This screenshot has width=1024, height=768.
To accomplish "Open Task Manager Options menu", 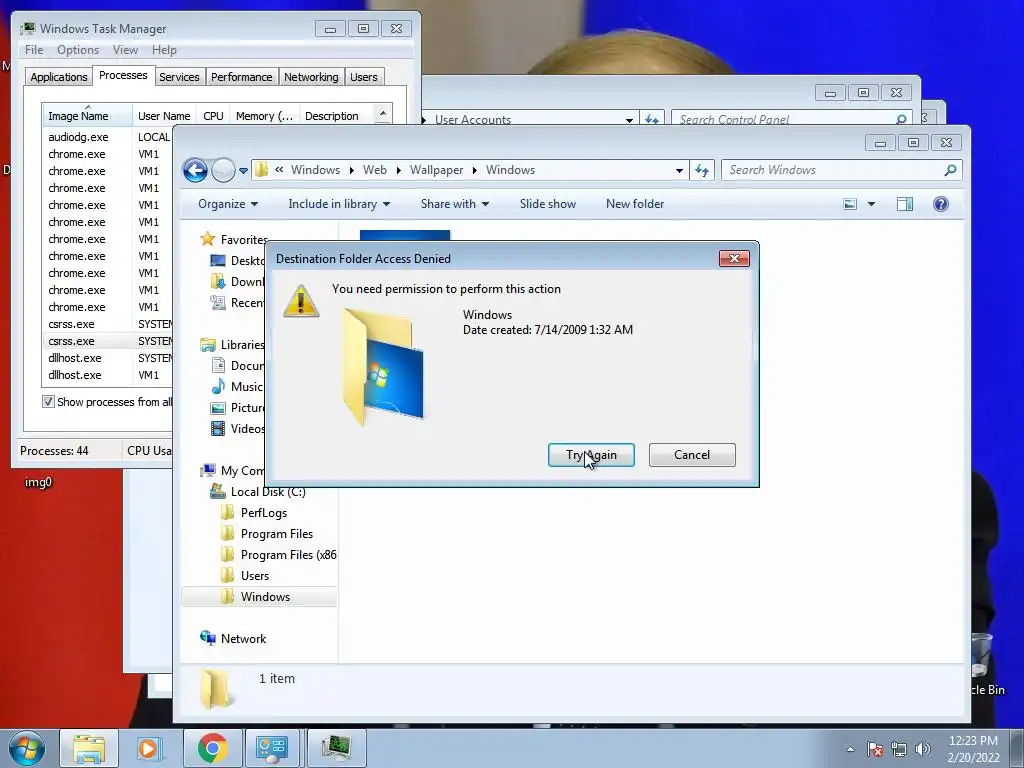I will click(x=78, y=50).
